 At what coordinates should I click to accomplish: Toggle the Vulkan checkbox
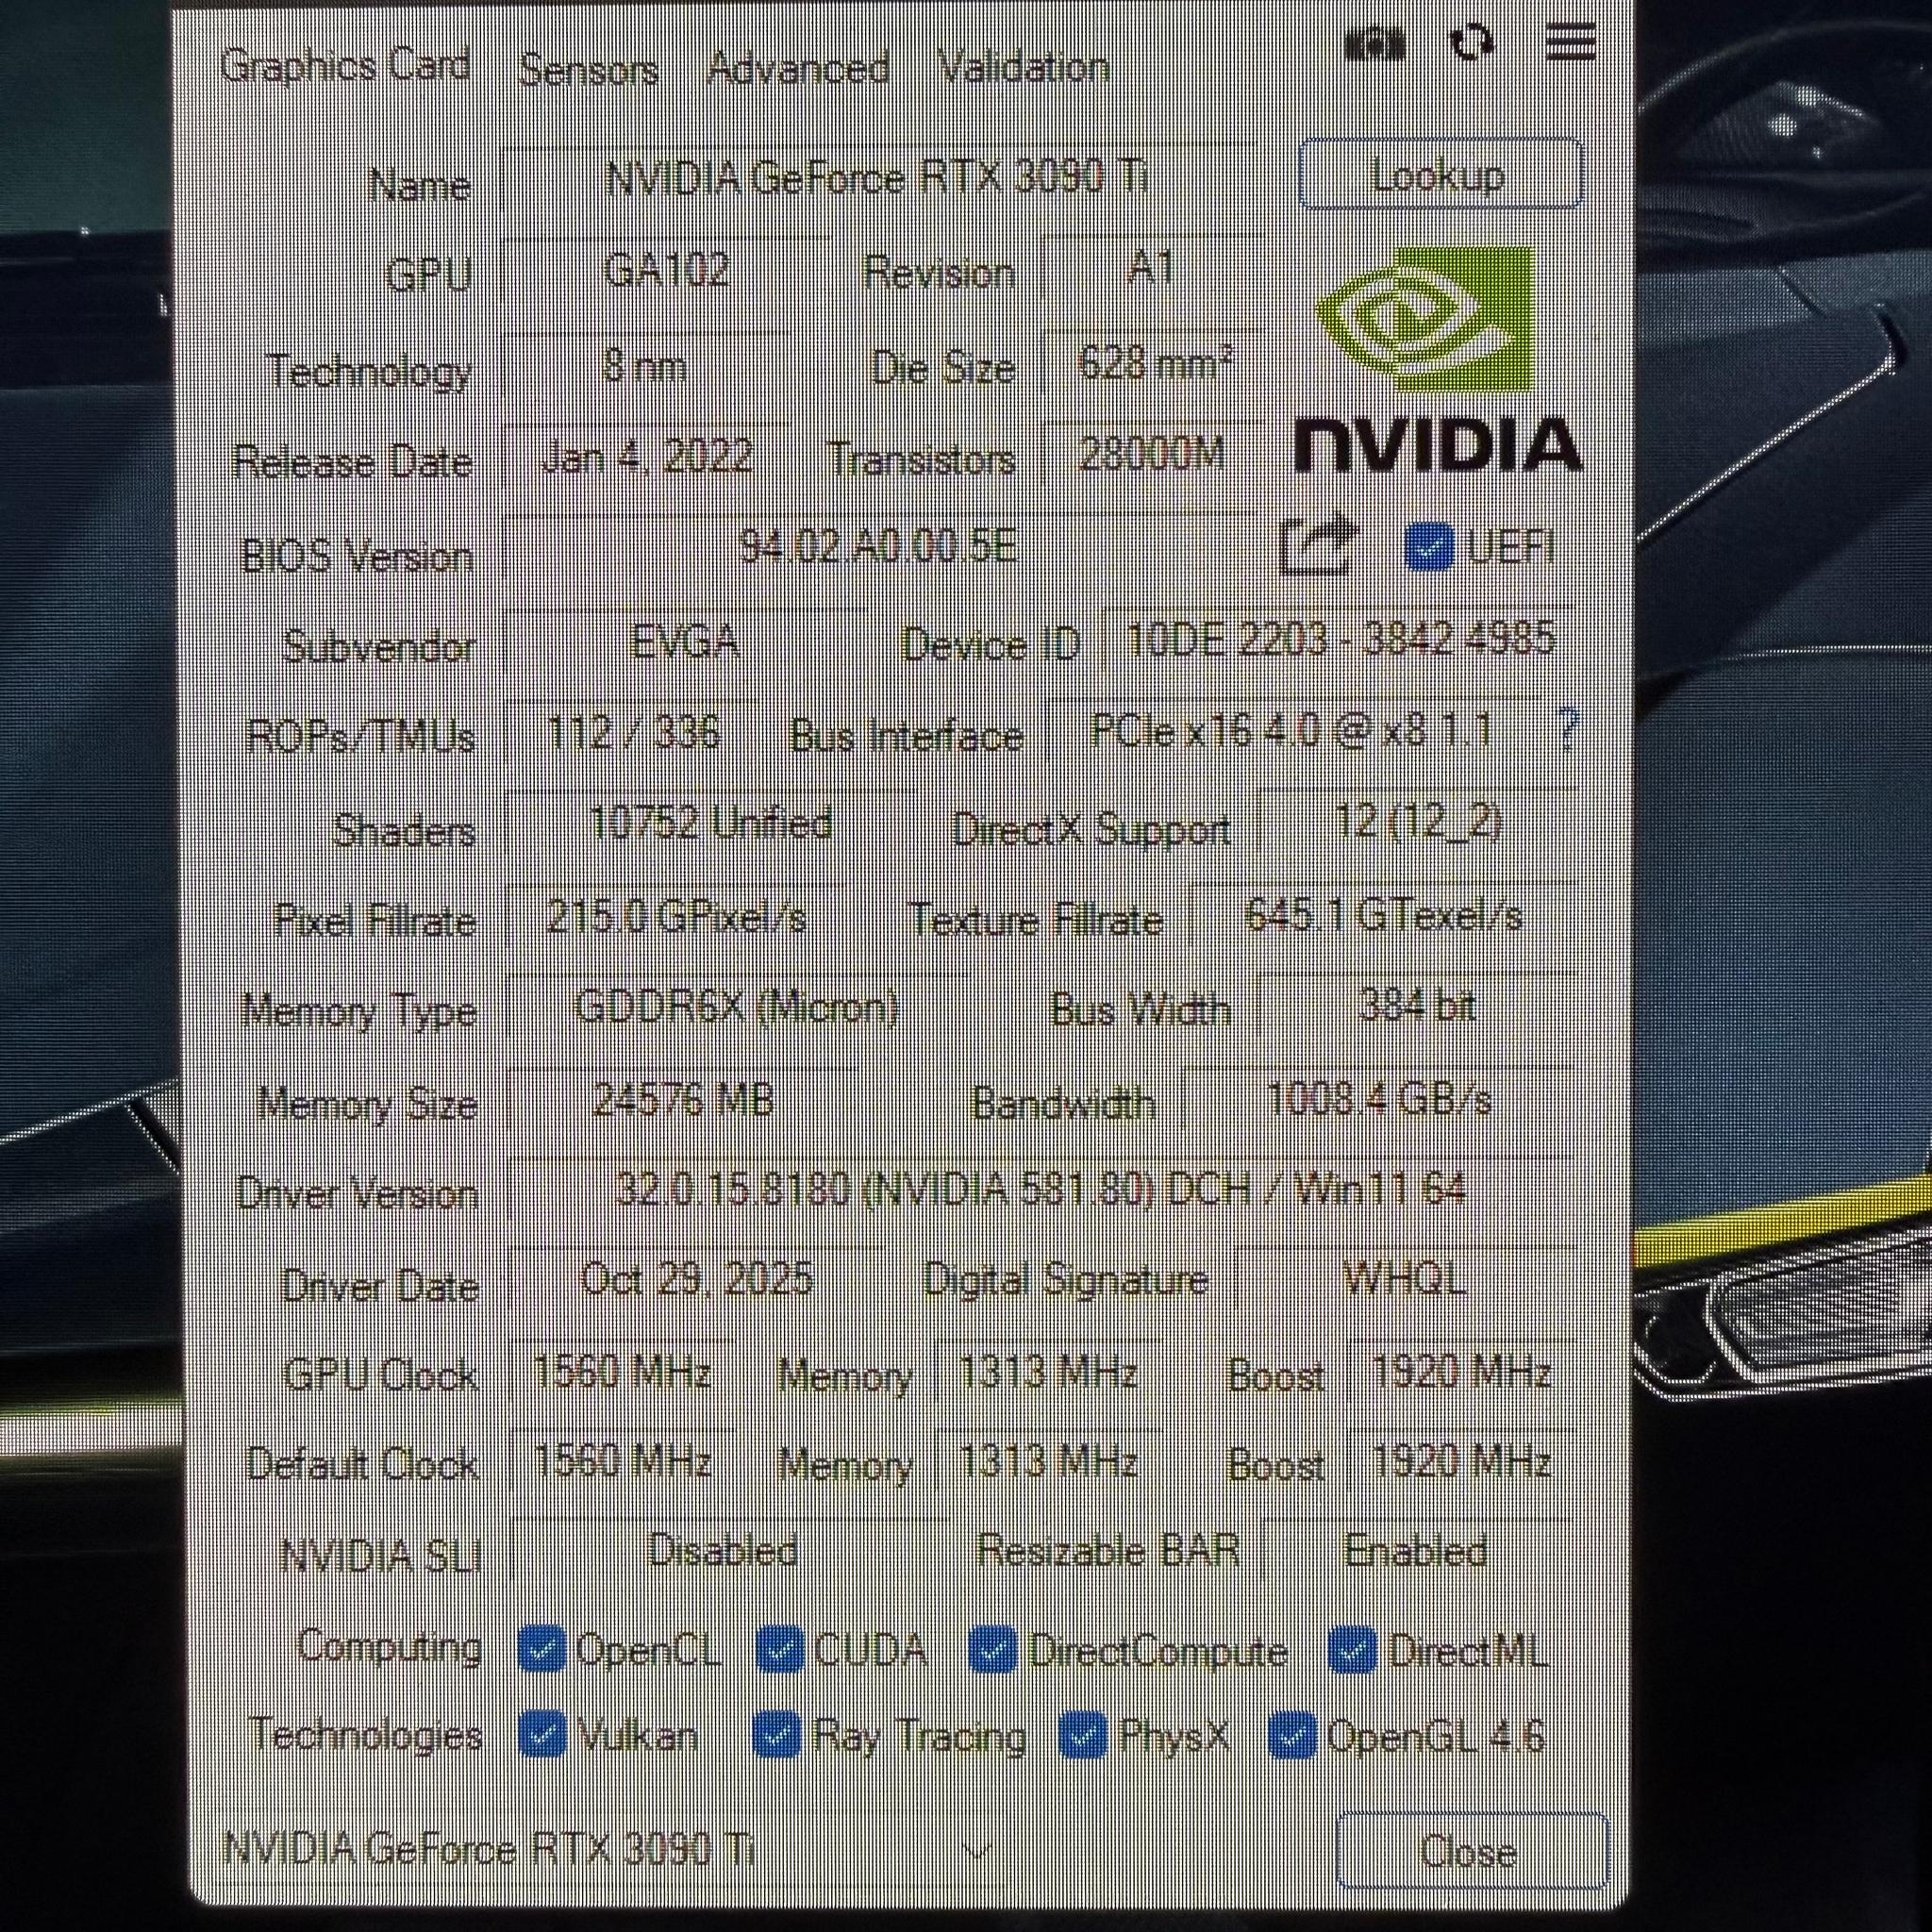[543, 1735]
